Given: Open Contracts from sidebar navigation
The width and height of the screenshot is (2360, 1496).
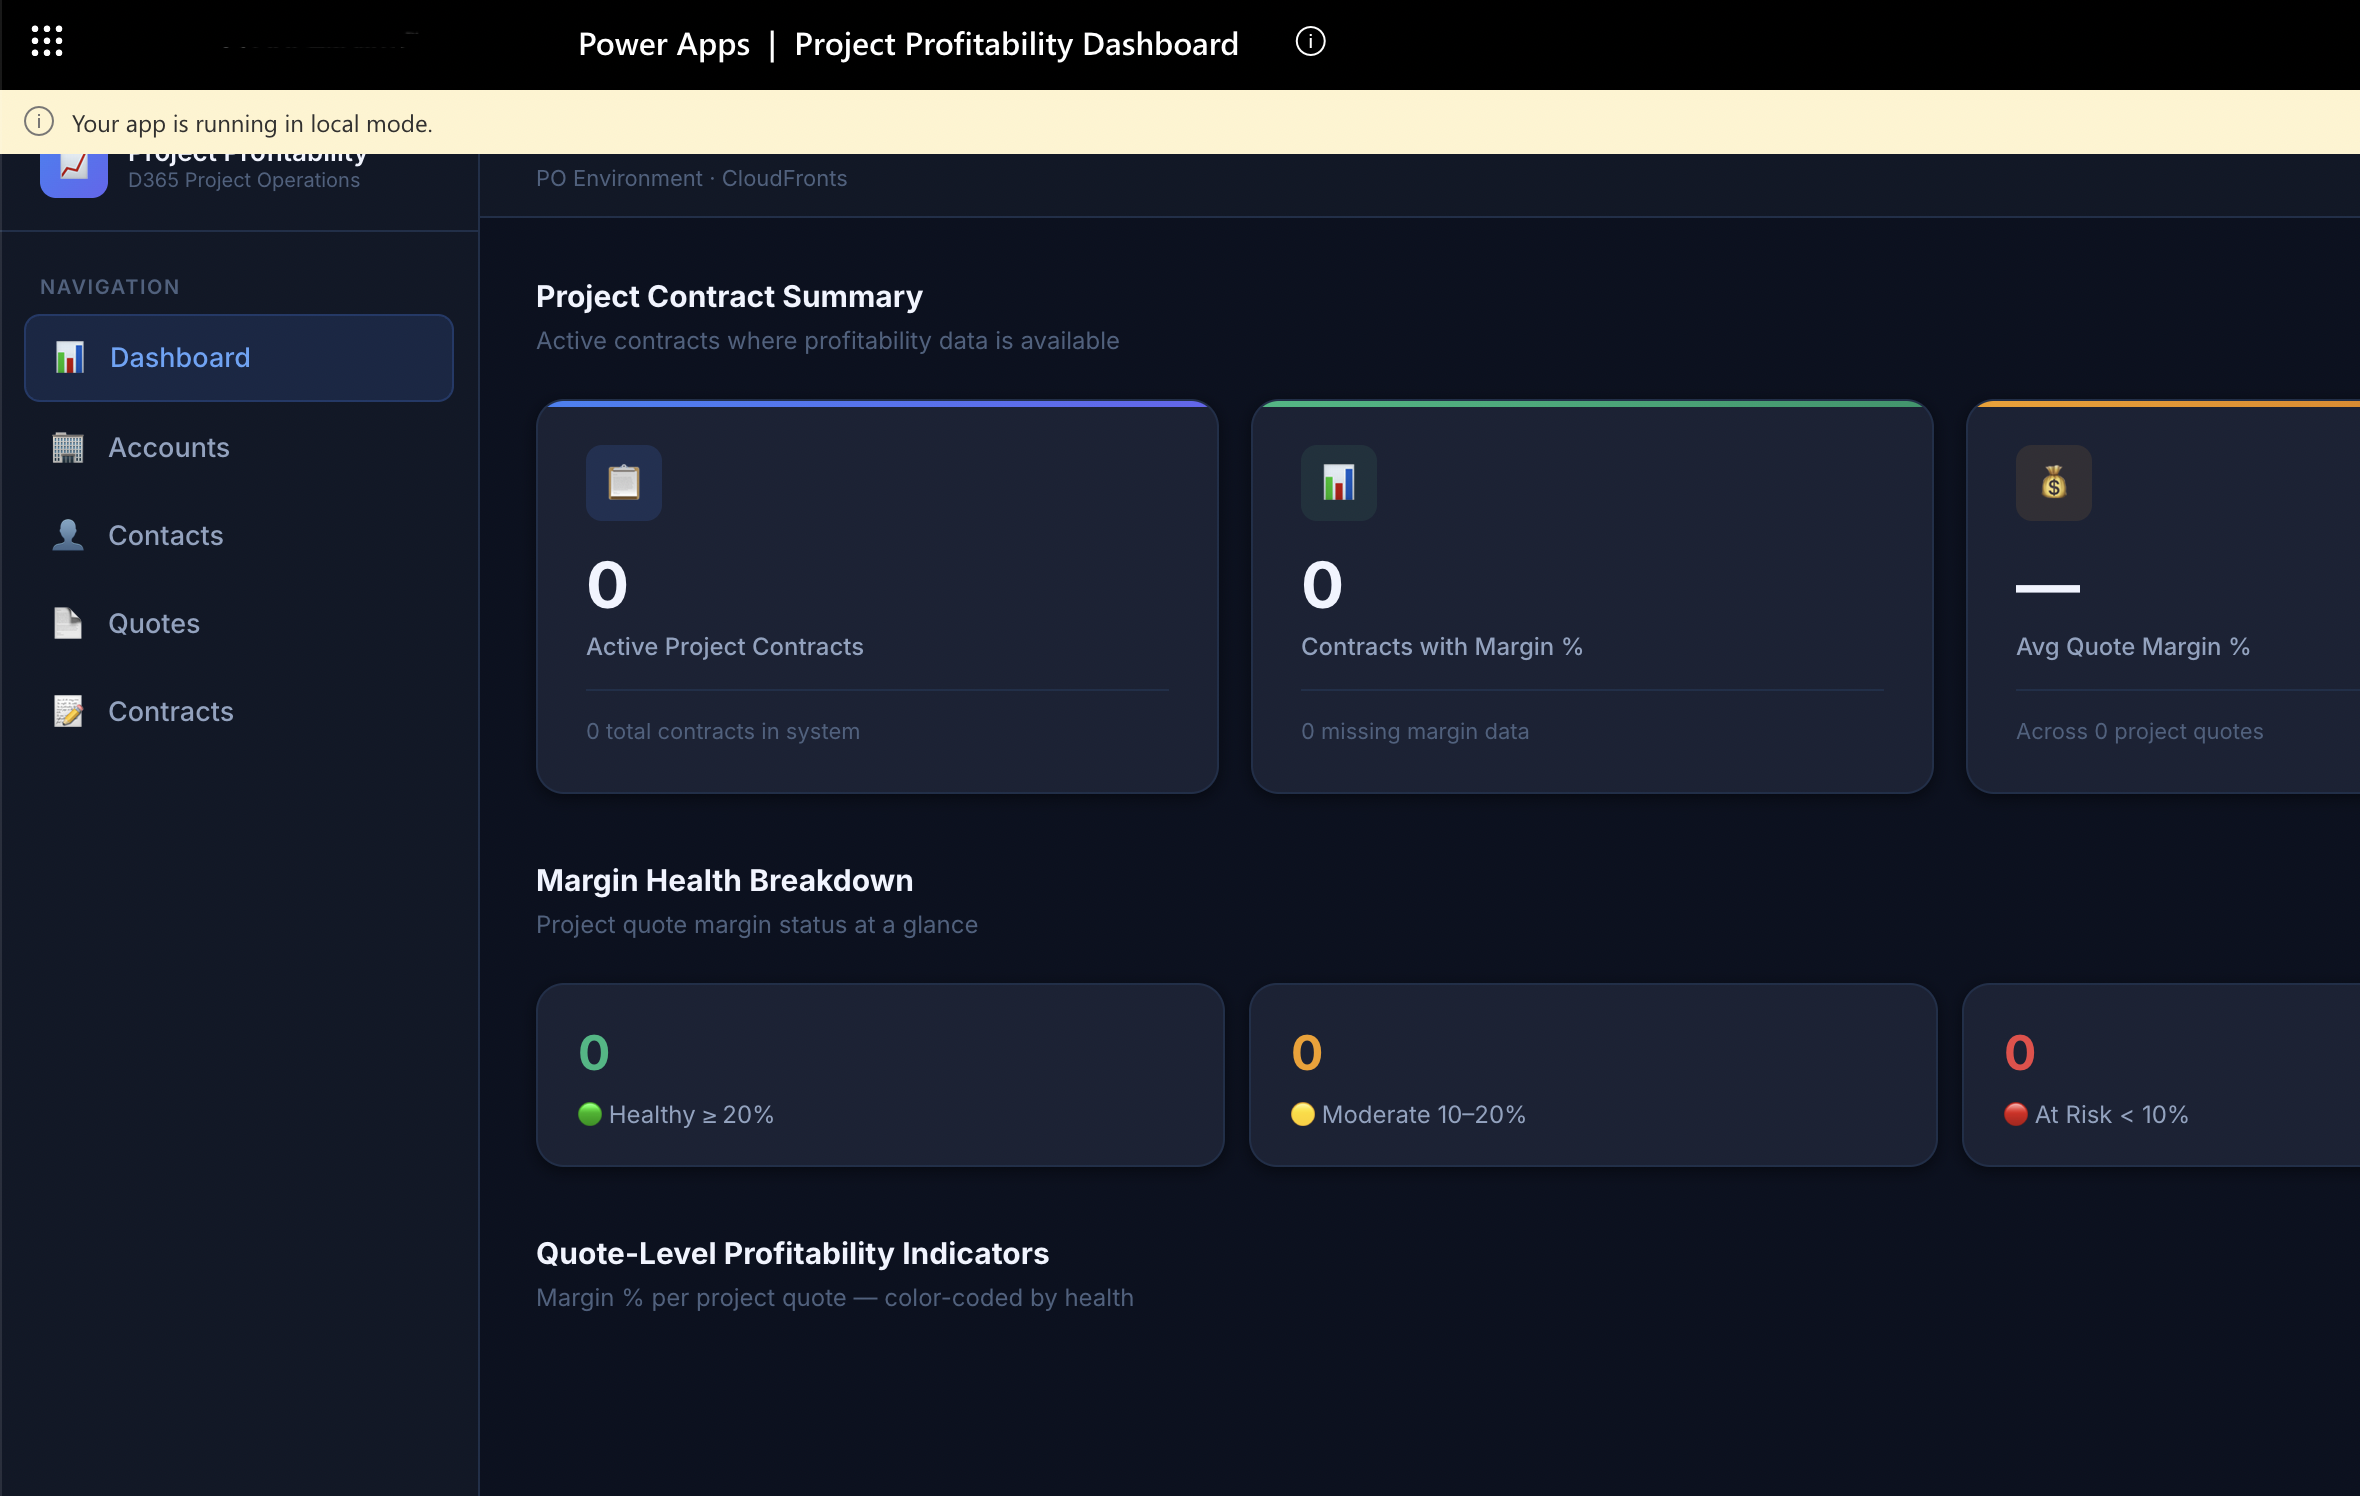Looking at the screenshot, I should click(239, 711).
